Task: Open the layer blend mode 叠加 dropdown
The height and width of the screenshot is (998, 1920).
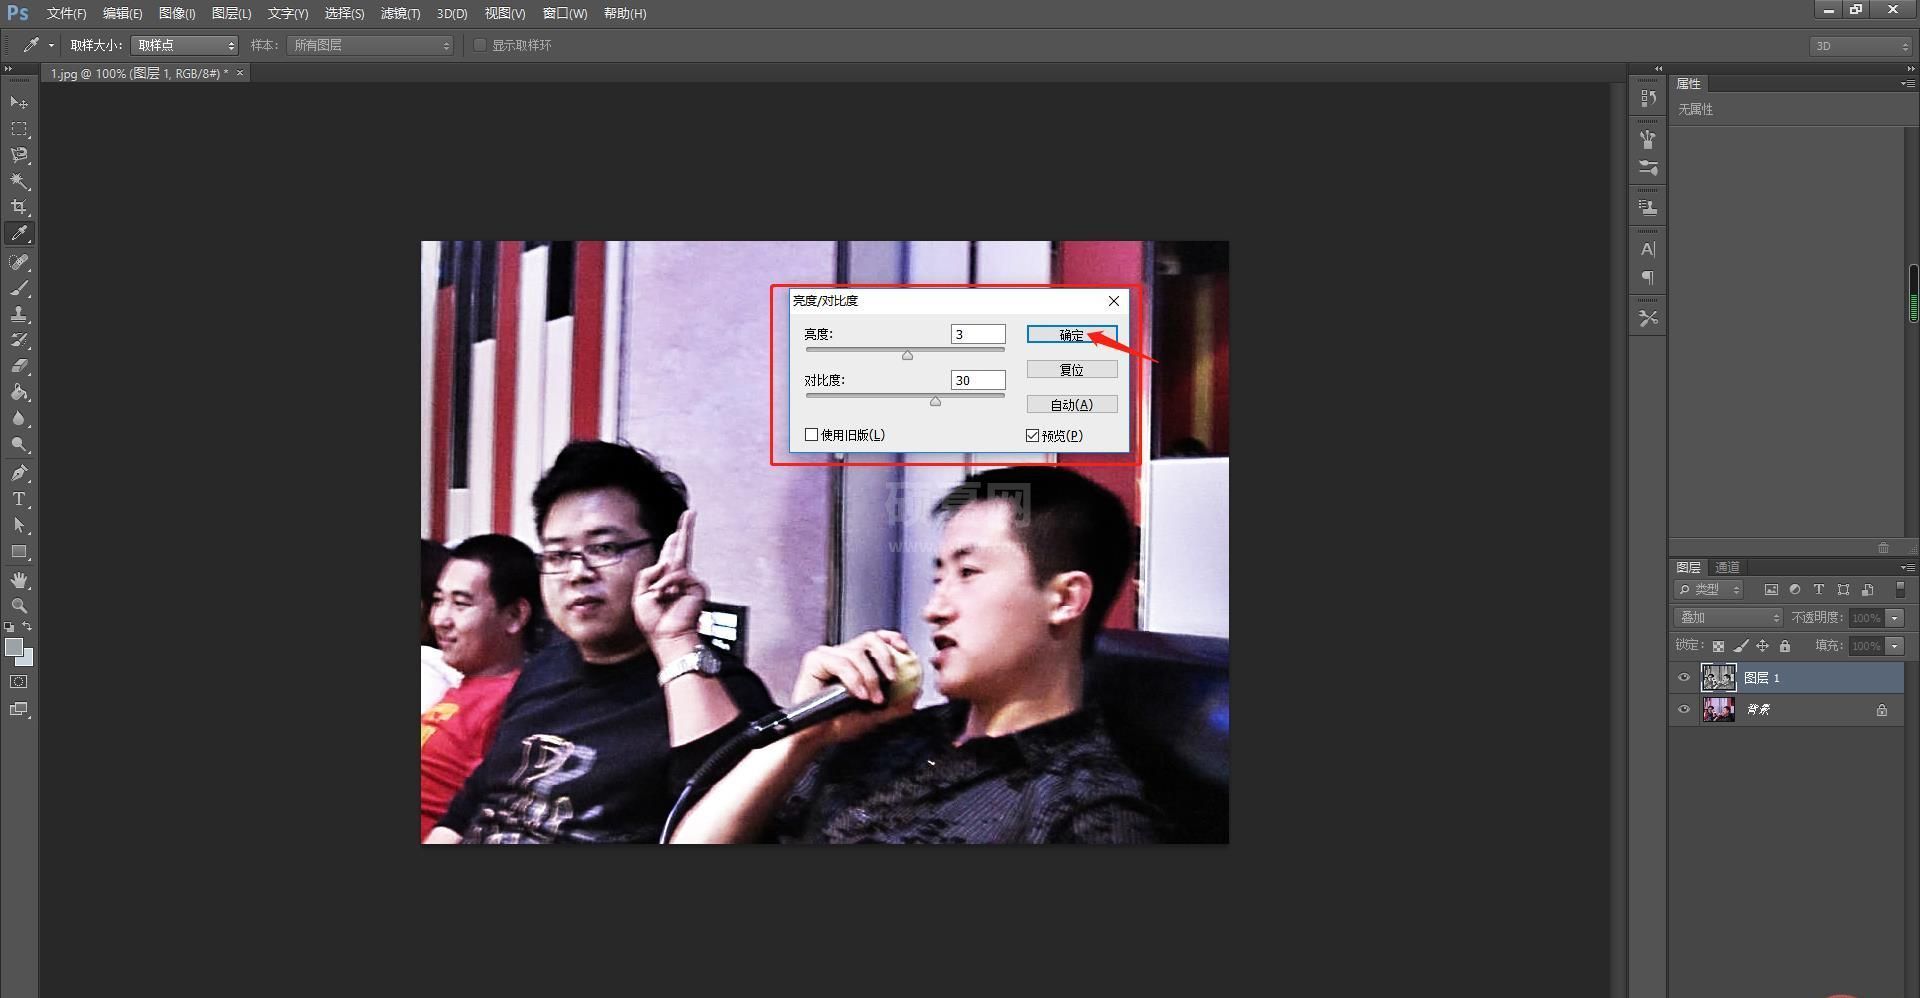Action: pos(1728,618)
